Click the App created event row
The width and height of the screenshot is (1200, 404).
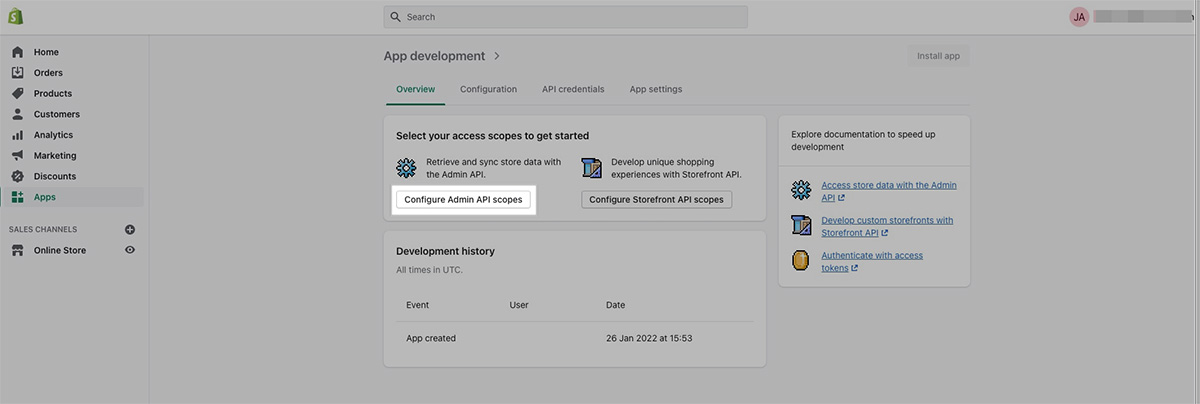coord(575,338)
